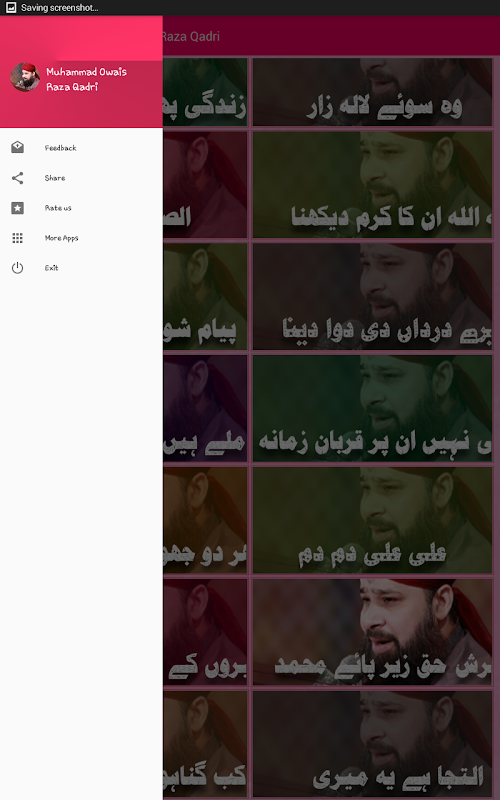Viewport: 500px width, 800px height.
Task: Tap the Feedback envelope icon
Action: tap(17, 147)
